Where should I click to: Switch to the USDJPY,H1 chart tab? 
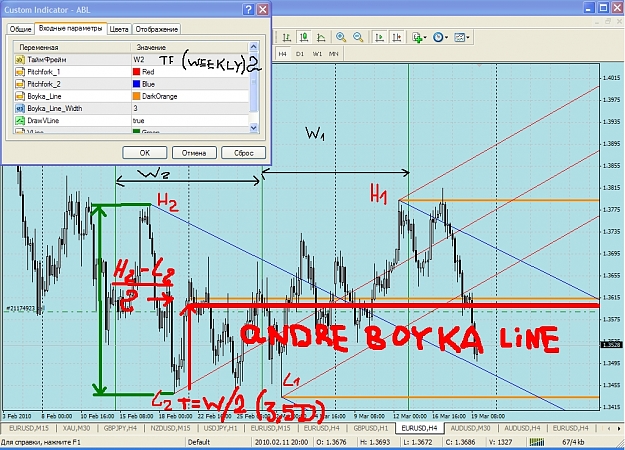click(220, 428)
